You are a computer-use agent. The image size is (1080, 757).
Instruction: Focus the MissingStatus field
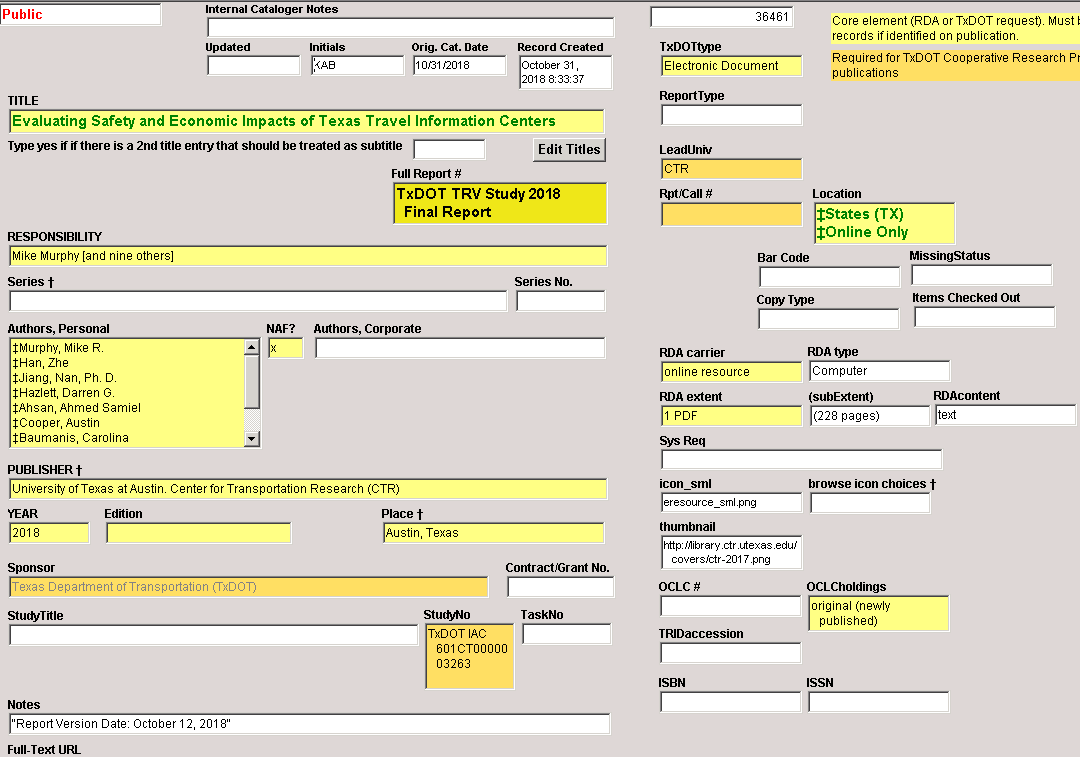click(982, 275)
